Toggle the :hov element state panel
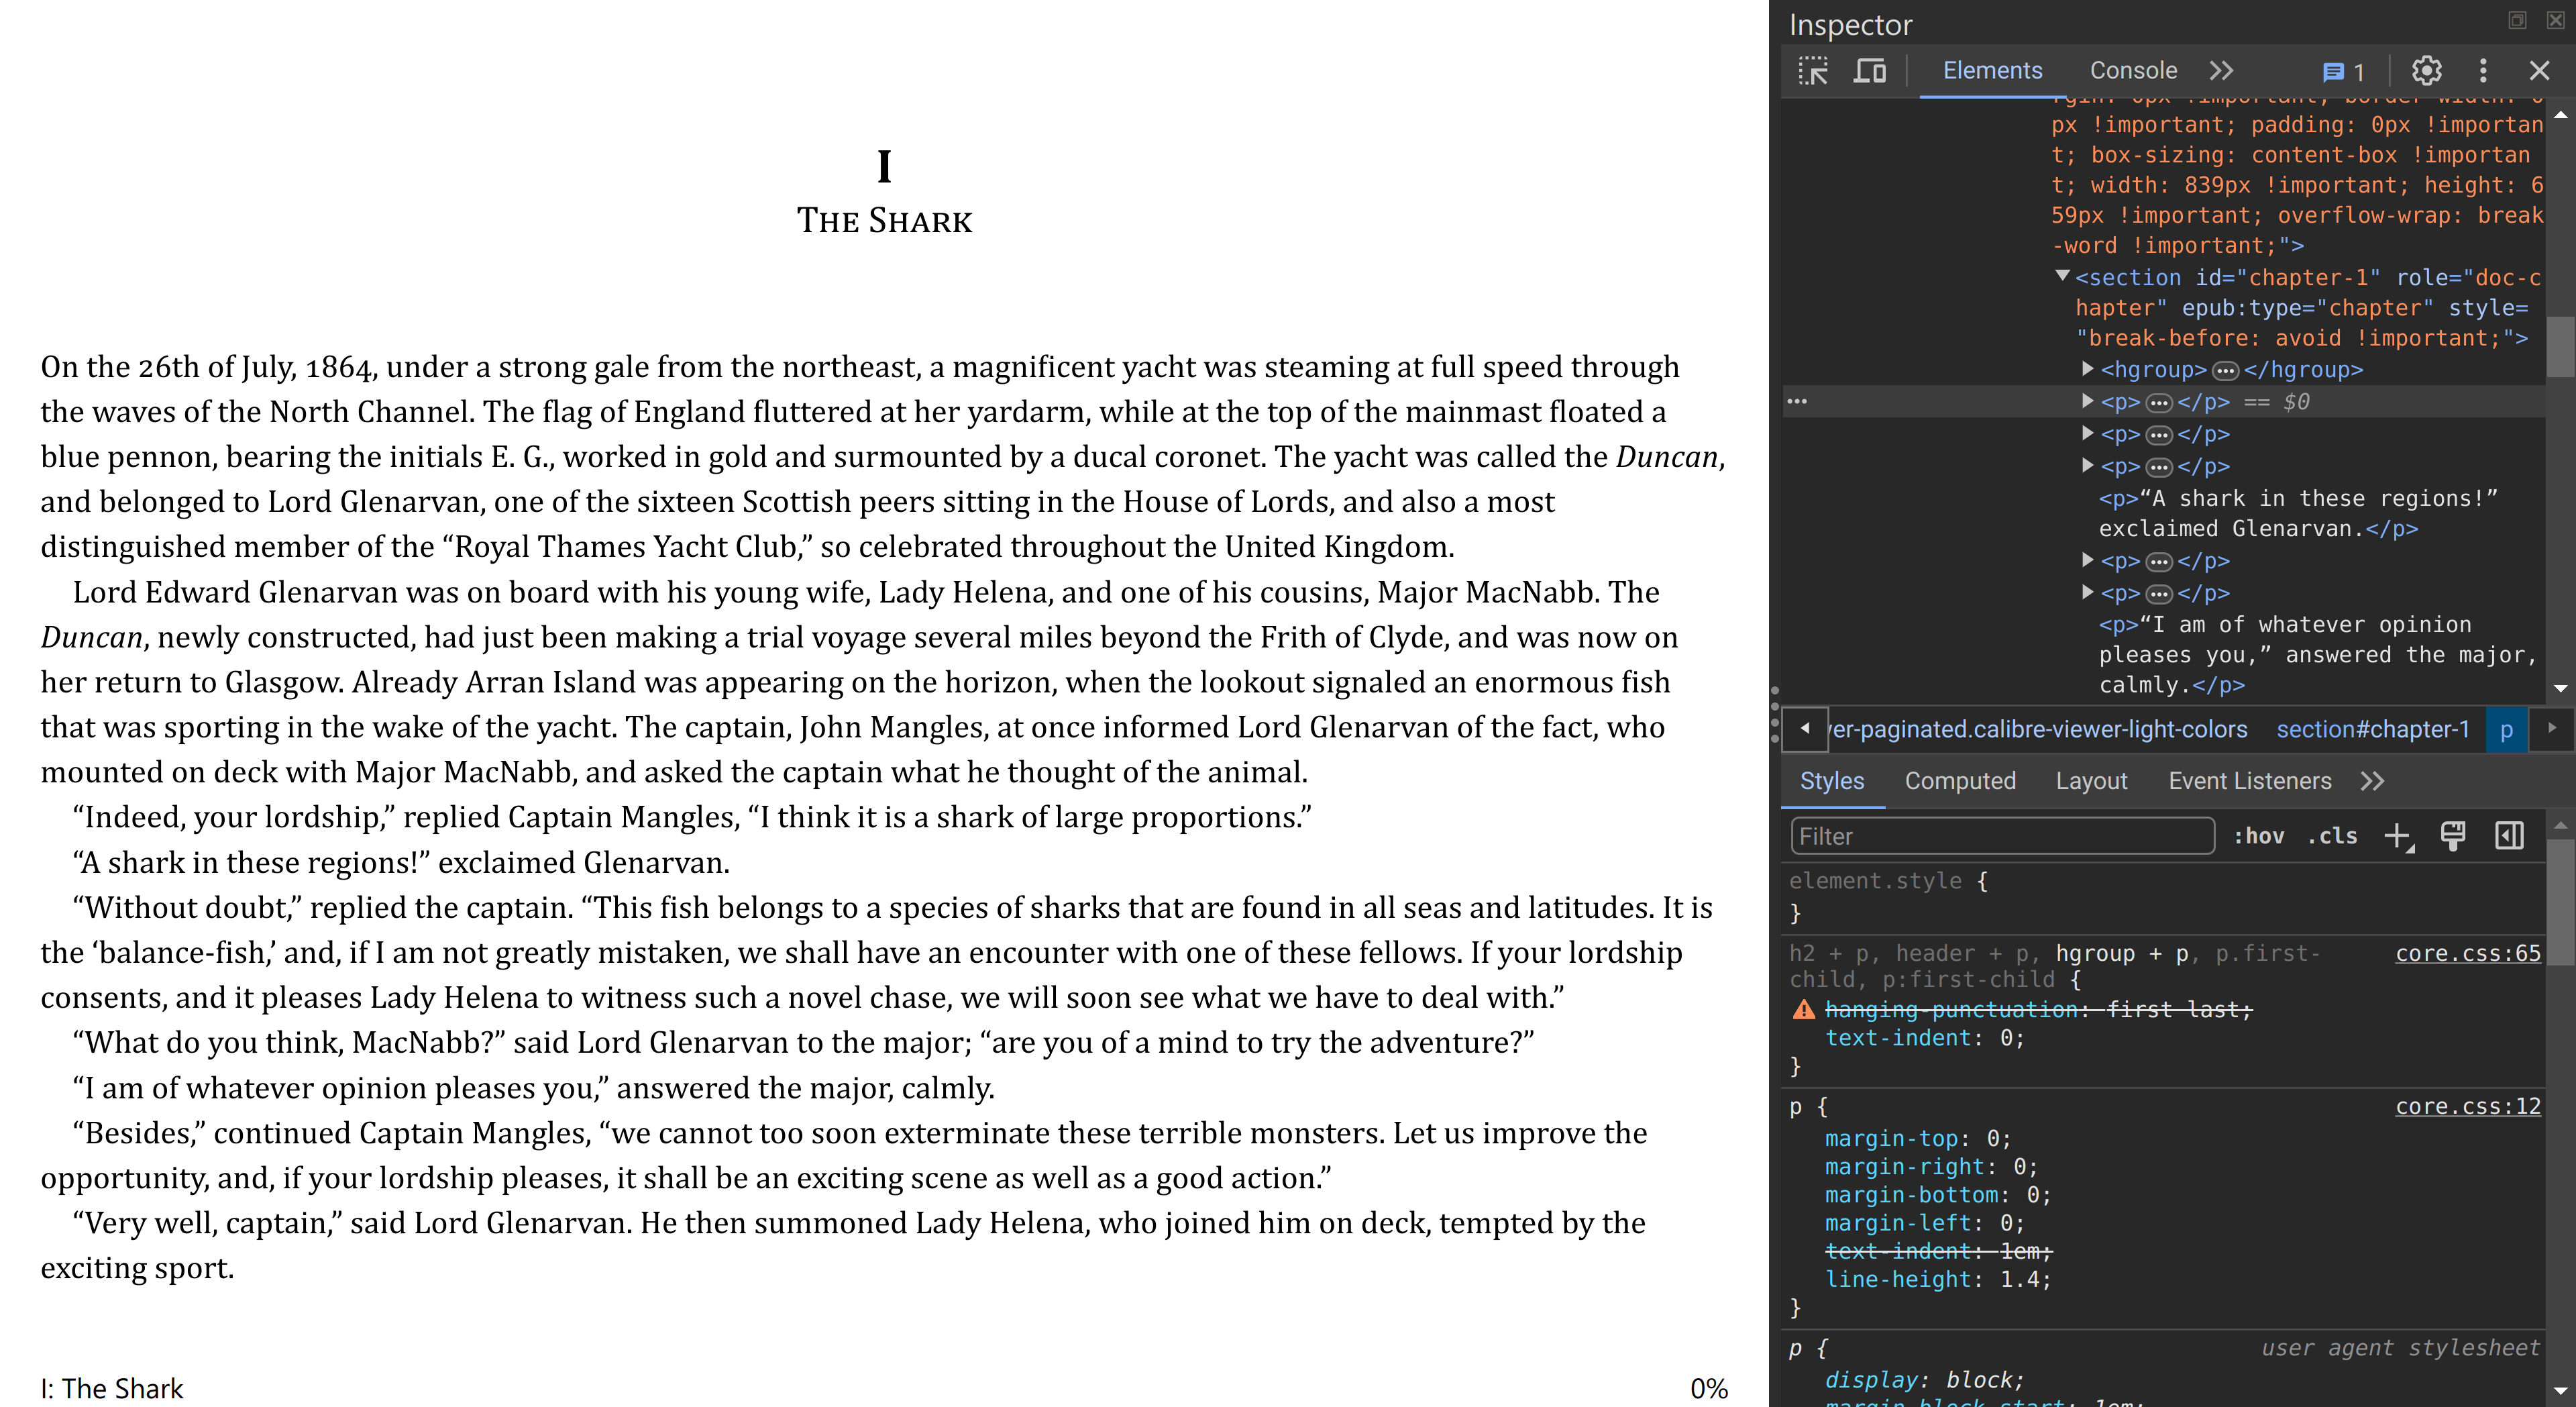The image size is (2576, 1407). click(x=2258, y=836)
